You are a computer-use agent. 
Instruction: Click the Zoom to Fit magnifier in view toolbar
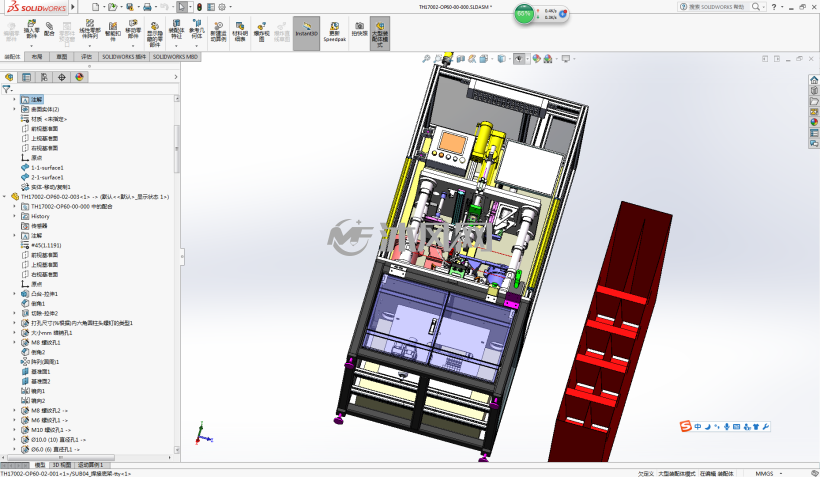click(426, 59)
